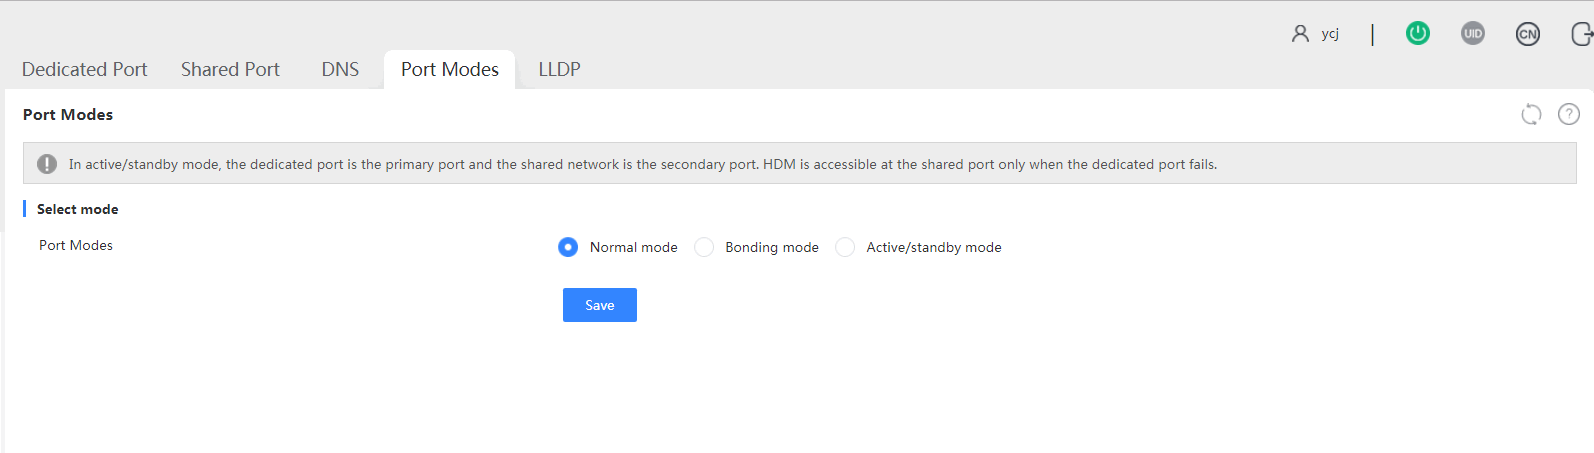The width and height of the screenshot is (1594, 453).
Task: Go to the DNS tab
Action: 340,69
